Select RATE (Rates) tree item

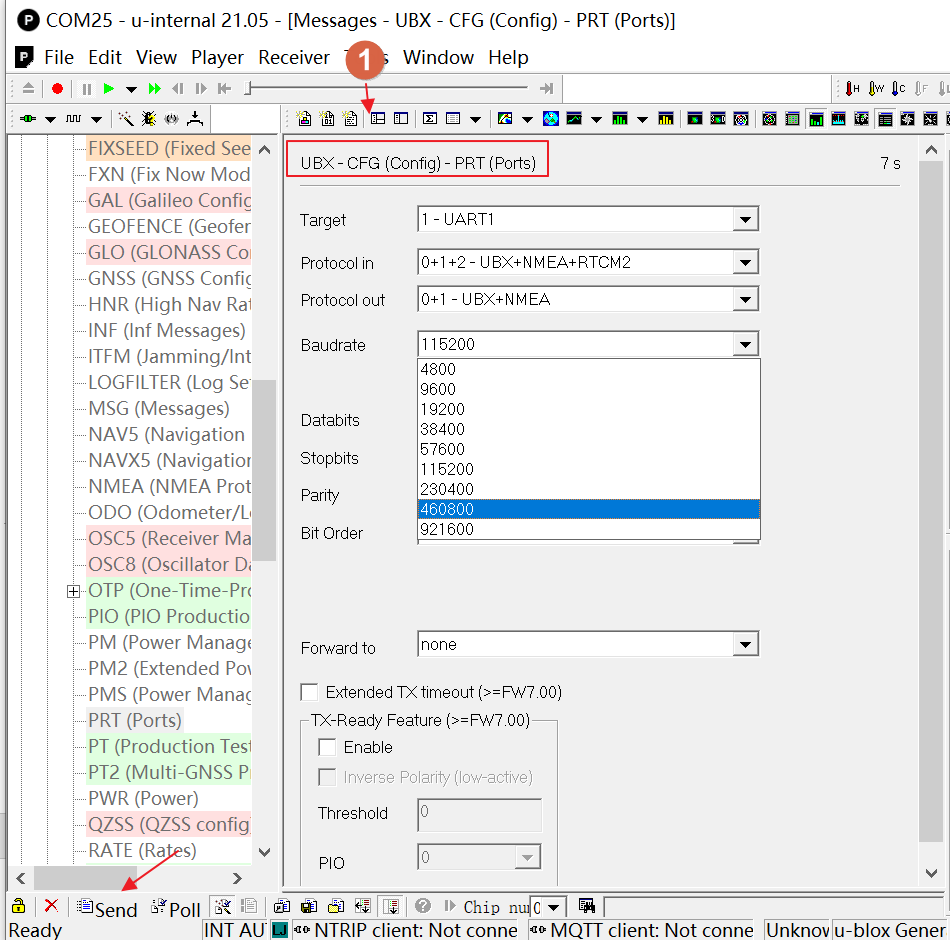tap(142, 850)
